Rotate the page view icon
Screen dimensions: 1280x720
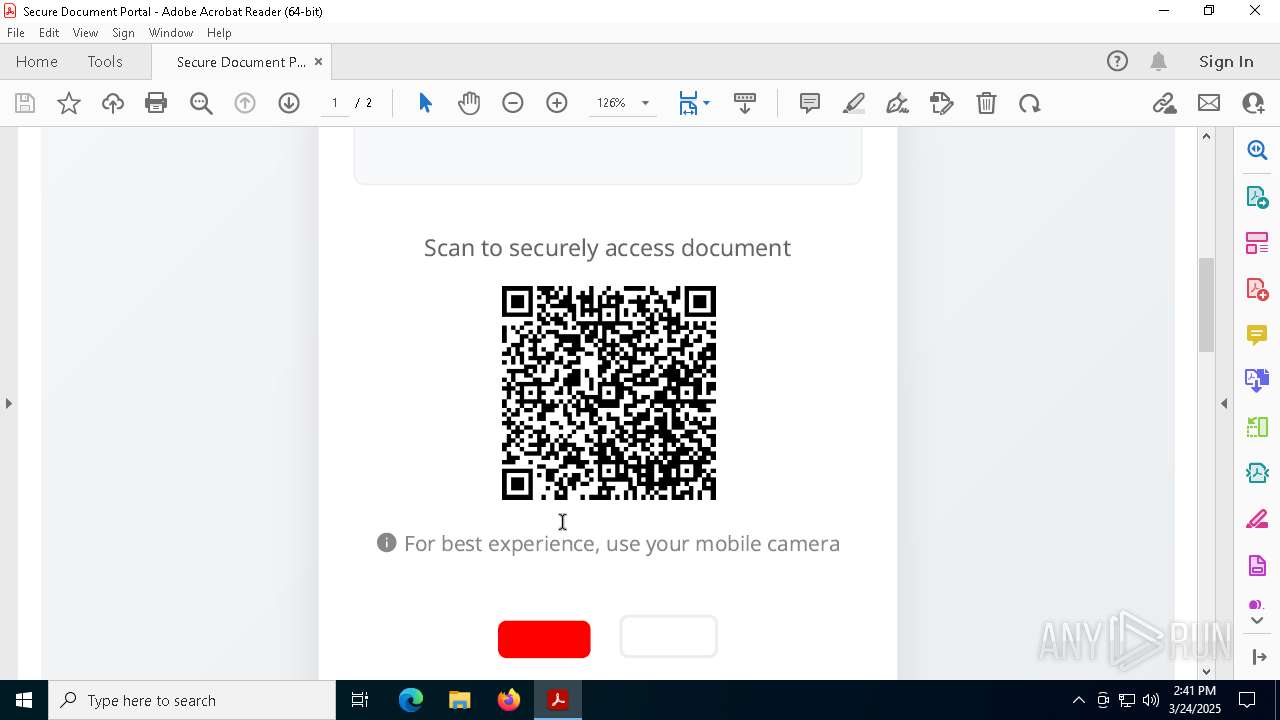point(1030,103)
